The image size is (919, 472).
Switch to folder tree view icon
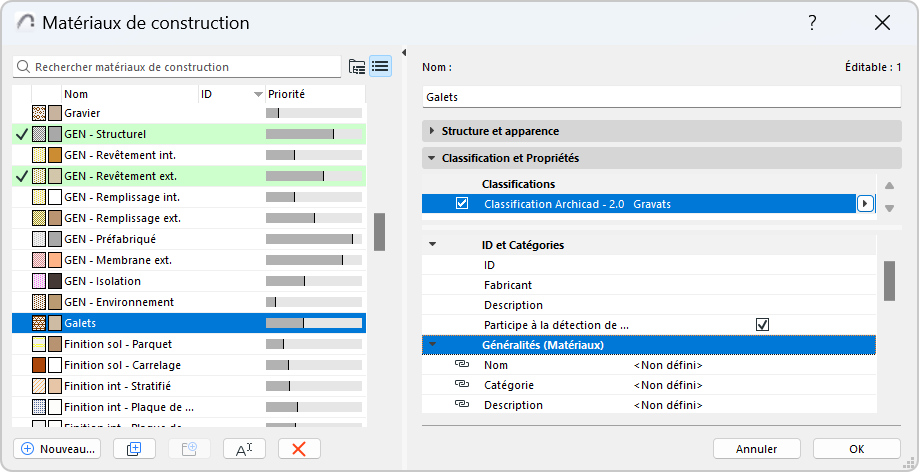pyautogui.click(x=357, y=67)
